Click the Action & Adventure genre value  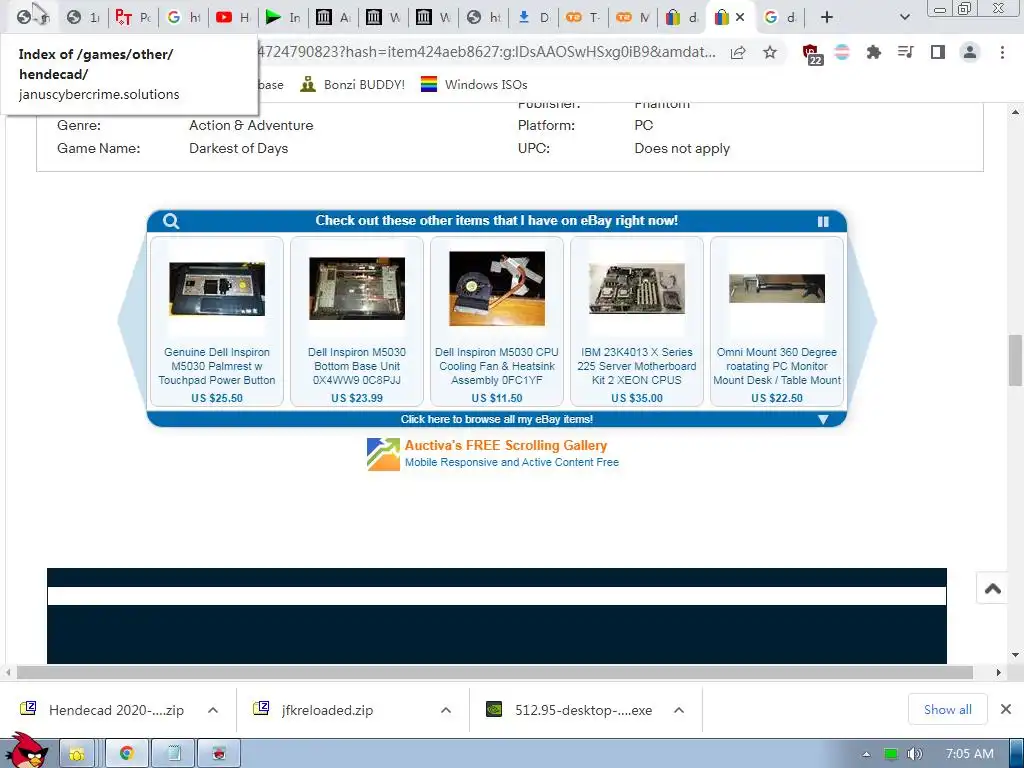(251, 125)
